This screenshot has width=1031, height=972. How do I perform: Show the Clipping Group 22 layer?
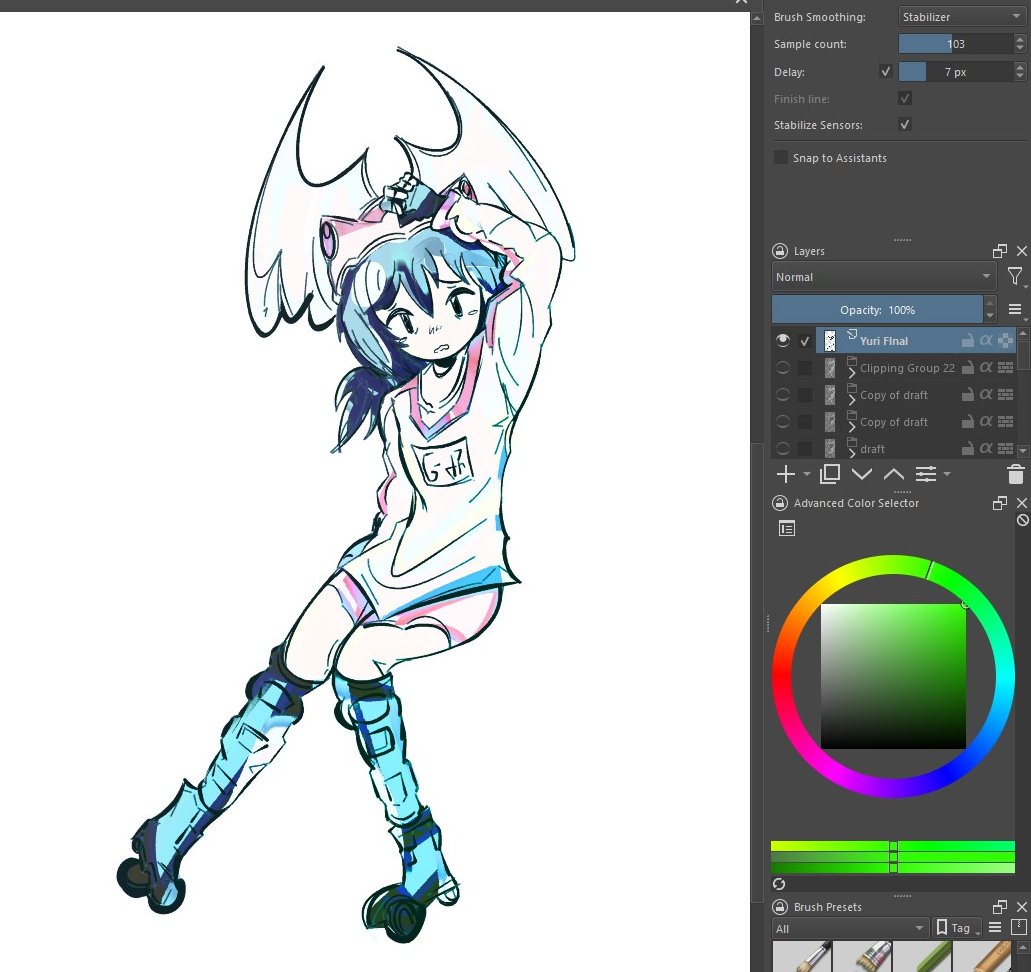(x=782, y=368)
